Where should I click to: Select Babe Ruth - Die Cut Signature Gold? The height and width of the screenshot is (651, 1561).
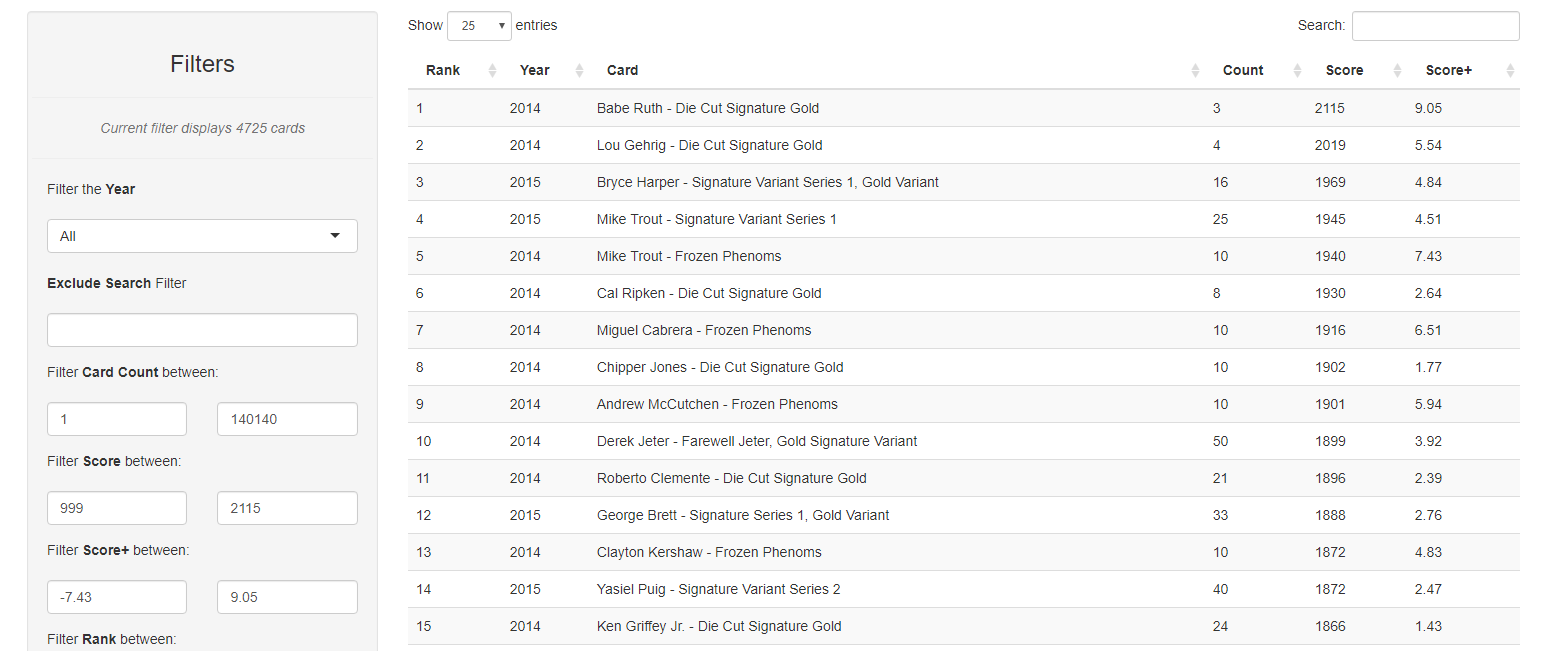pyautogui.click(x=708, y=108)
